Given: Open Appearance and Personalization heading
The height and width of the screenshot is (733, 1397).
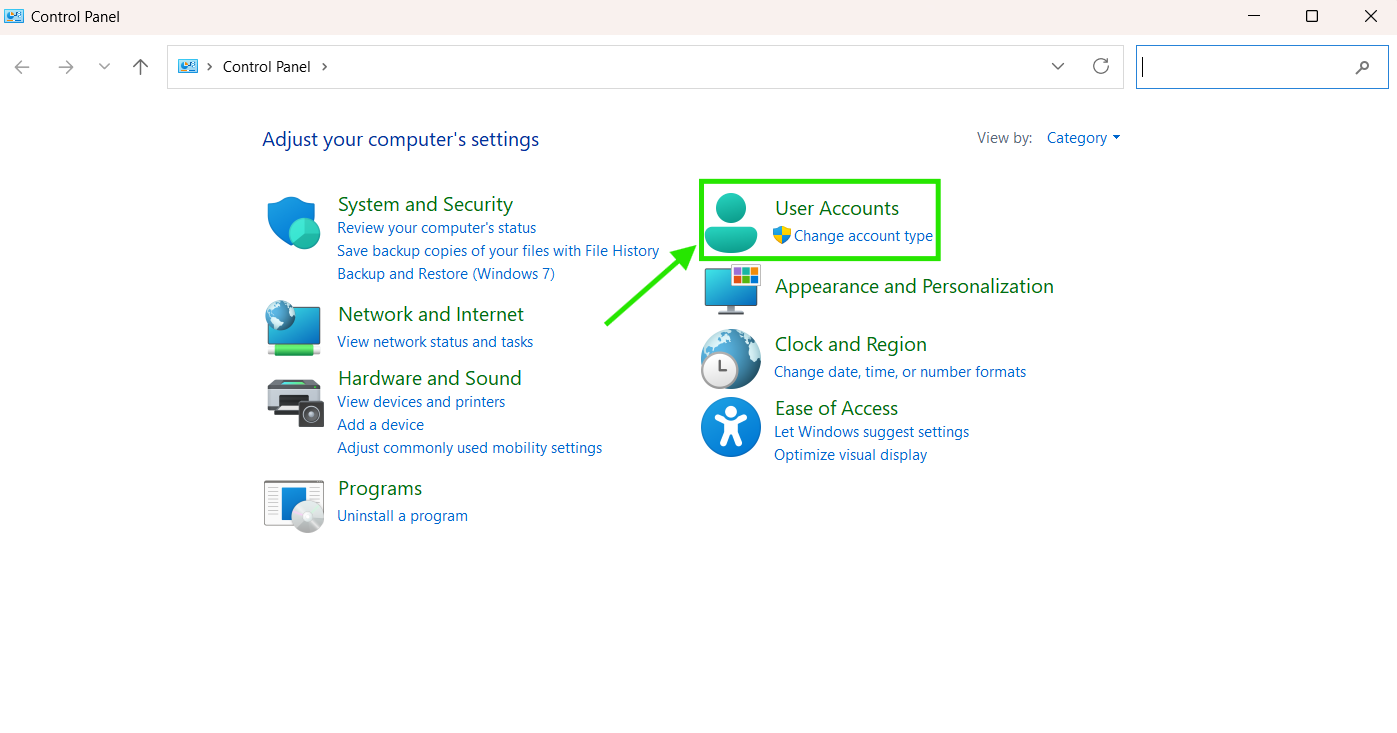Looking at the screenshot, I should (x=914, y=286).
